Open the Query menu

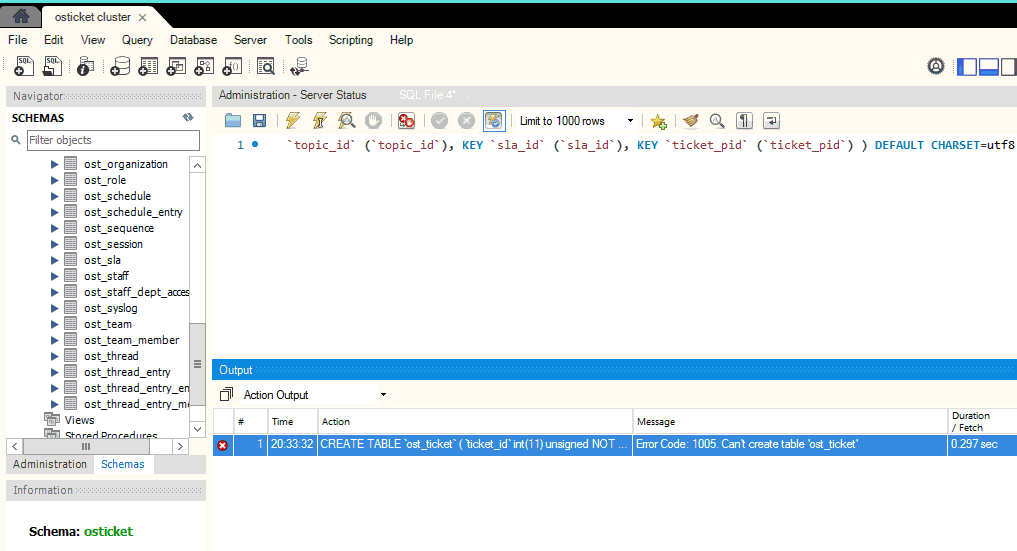pyautogui.click(x=137, y=40)
